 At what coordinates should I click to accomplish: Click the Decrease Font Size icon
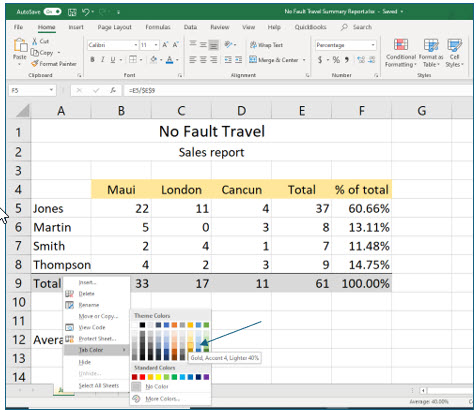point(176,45)
